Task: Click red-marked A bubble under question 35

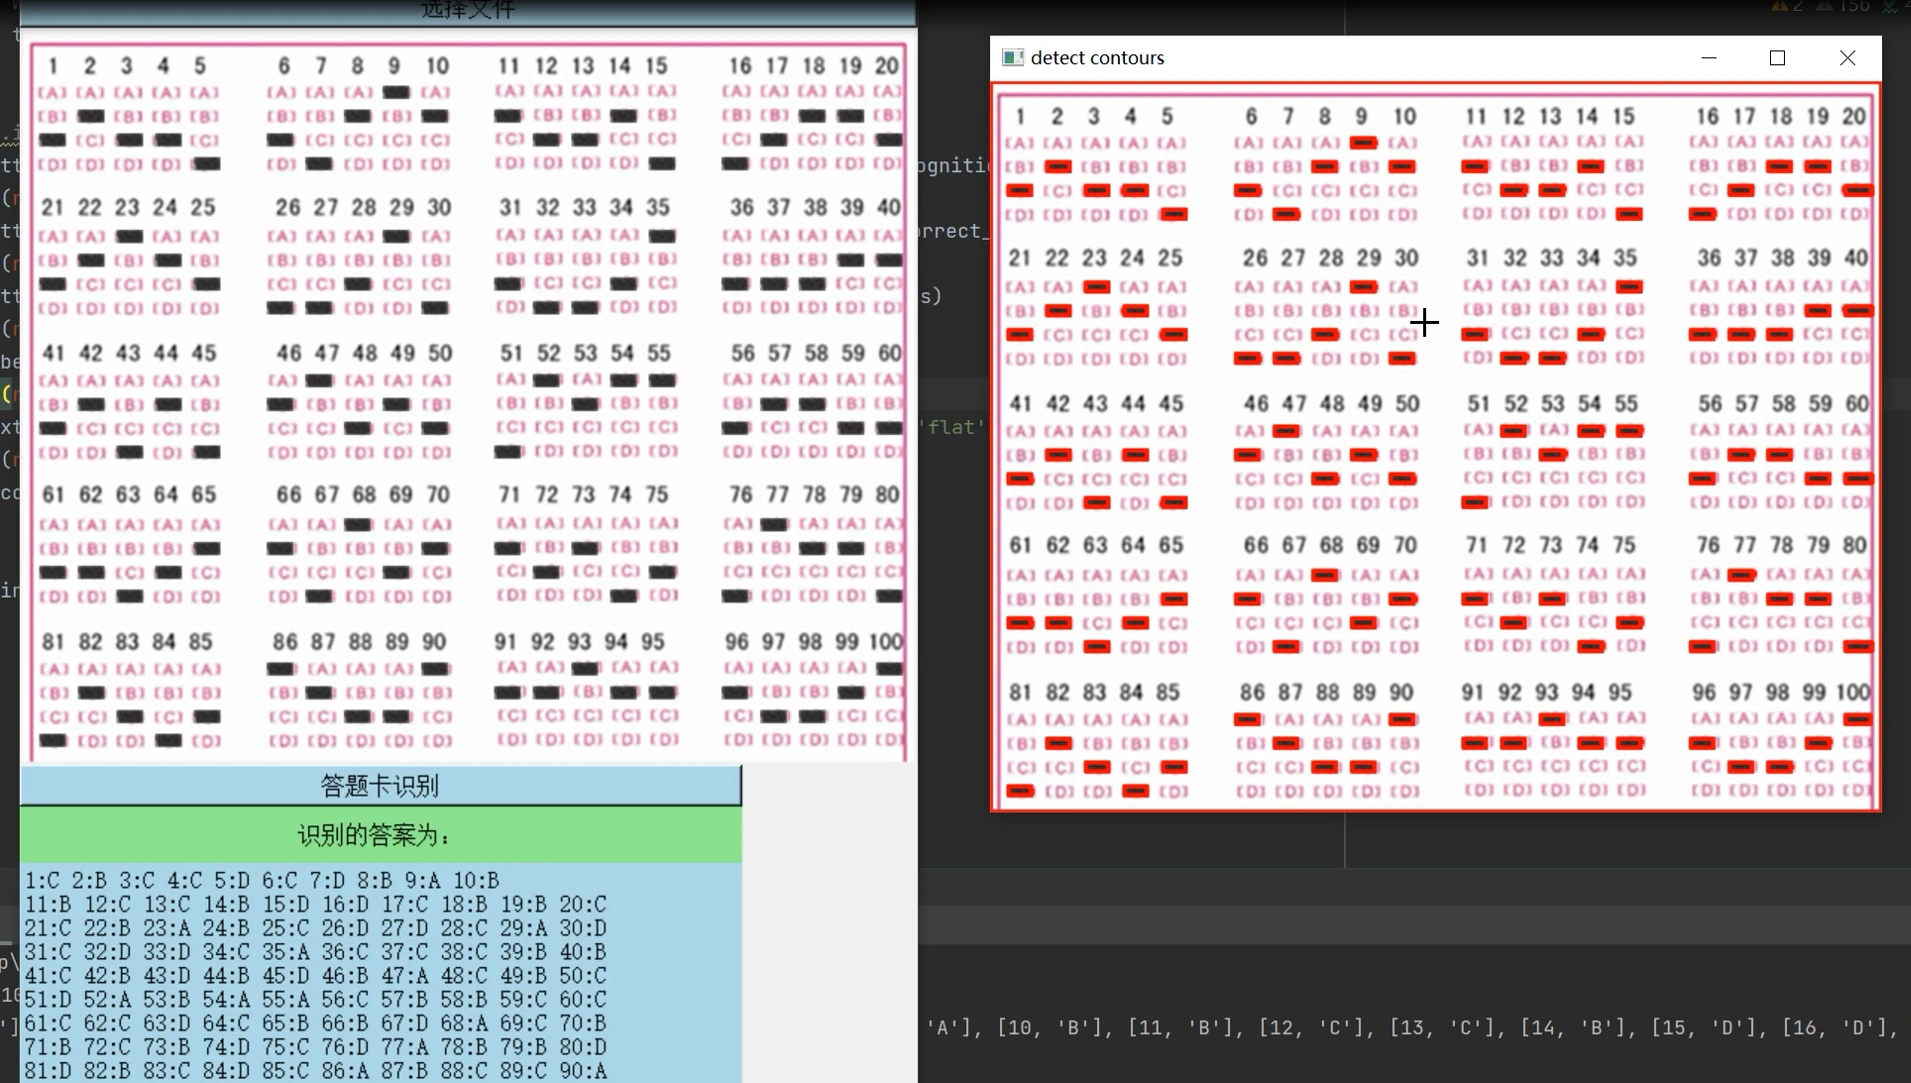Action: [x=1629, y=287]
